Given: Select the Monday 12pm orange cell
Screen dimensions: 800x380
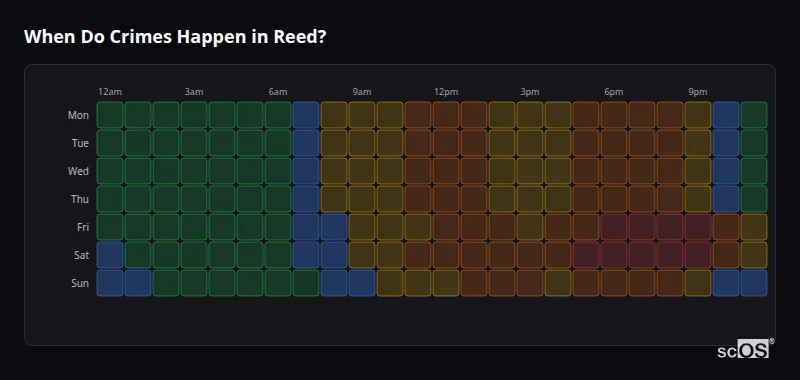Looking at the screenshot, I should [x=446, y=115].
